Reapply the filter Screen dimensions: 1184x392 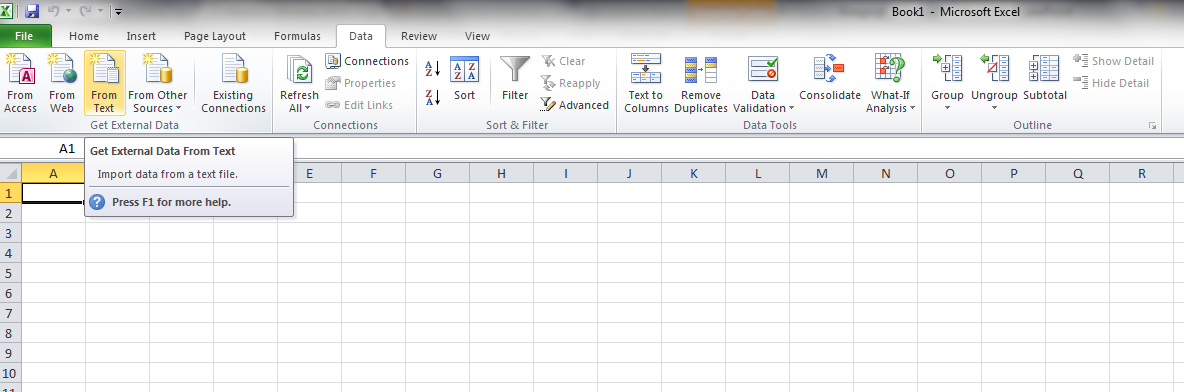point(570,83)
